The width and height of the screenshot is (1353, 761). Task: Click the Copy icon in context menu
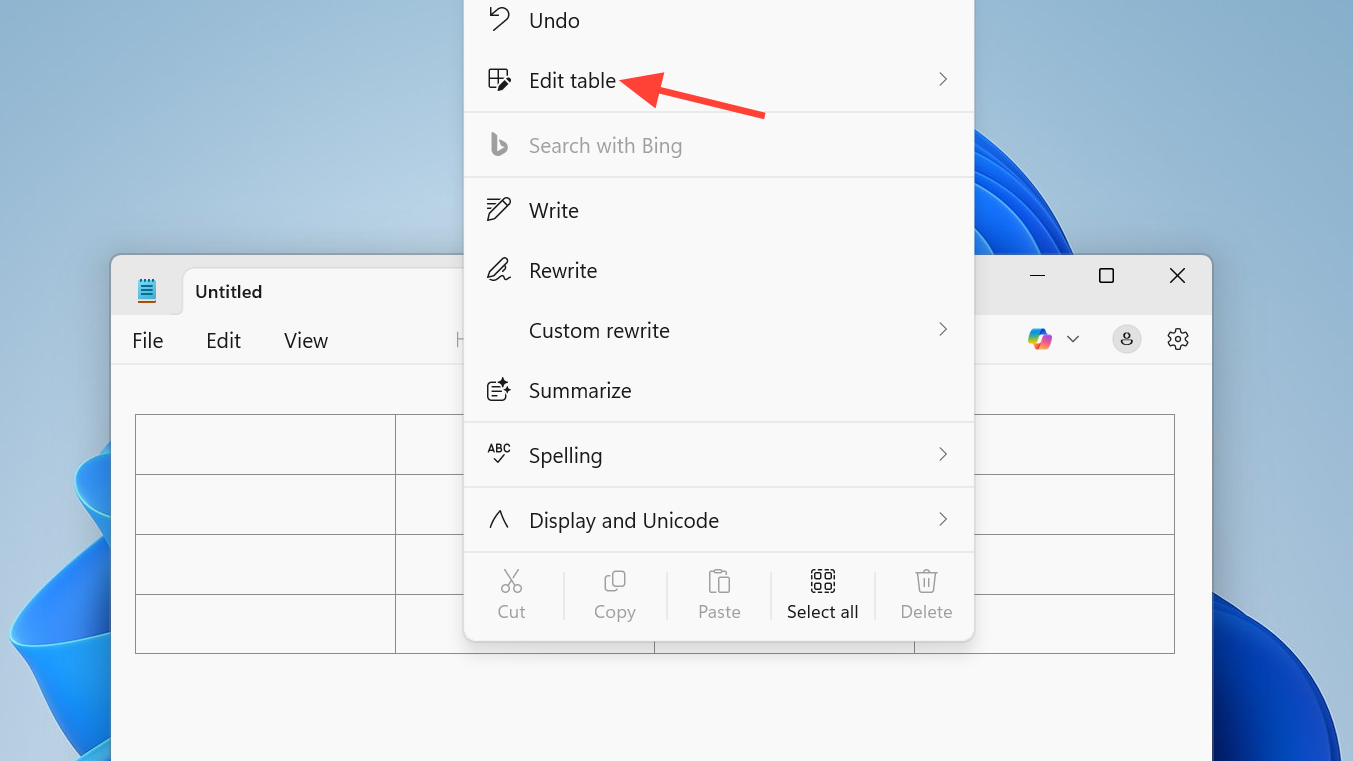(614, 582)
